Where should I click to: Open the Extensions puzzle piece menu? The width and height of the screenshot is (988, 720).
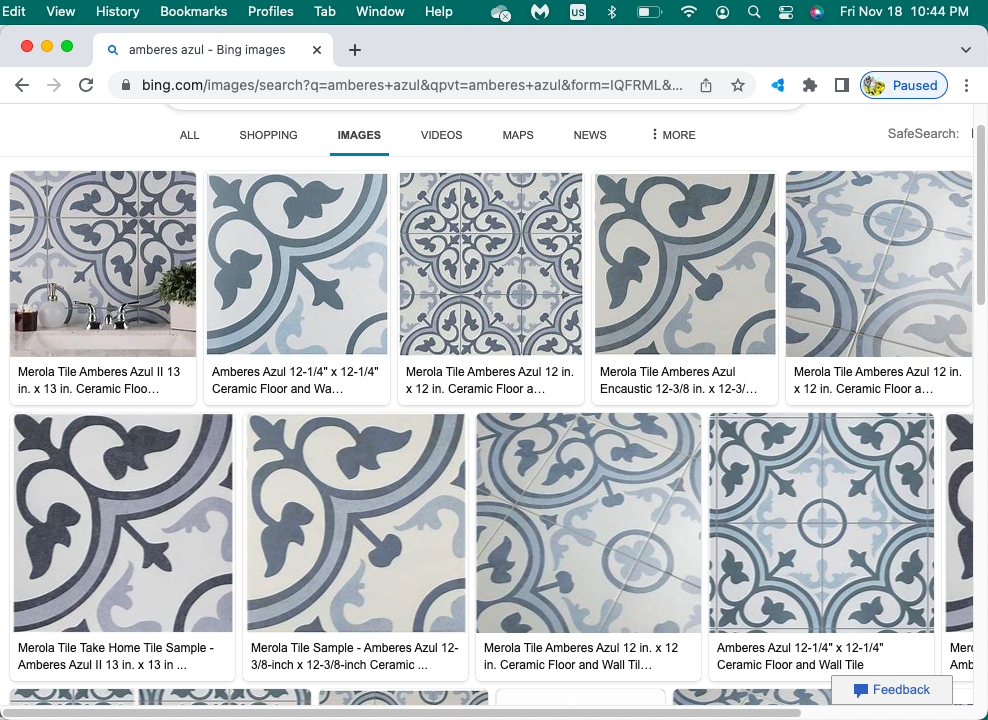[x=810, y=85]
